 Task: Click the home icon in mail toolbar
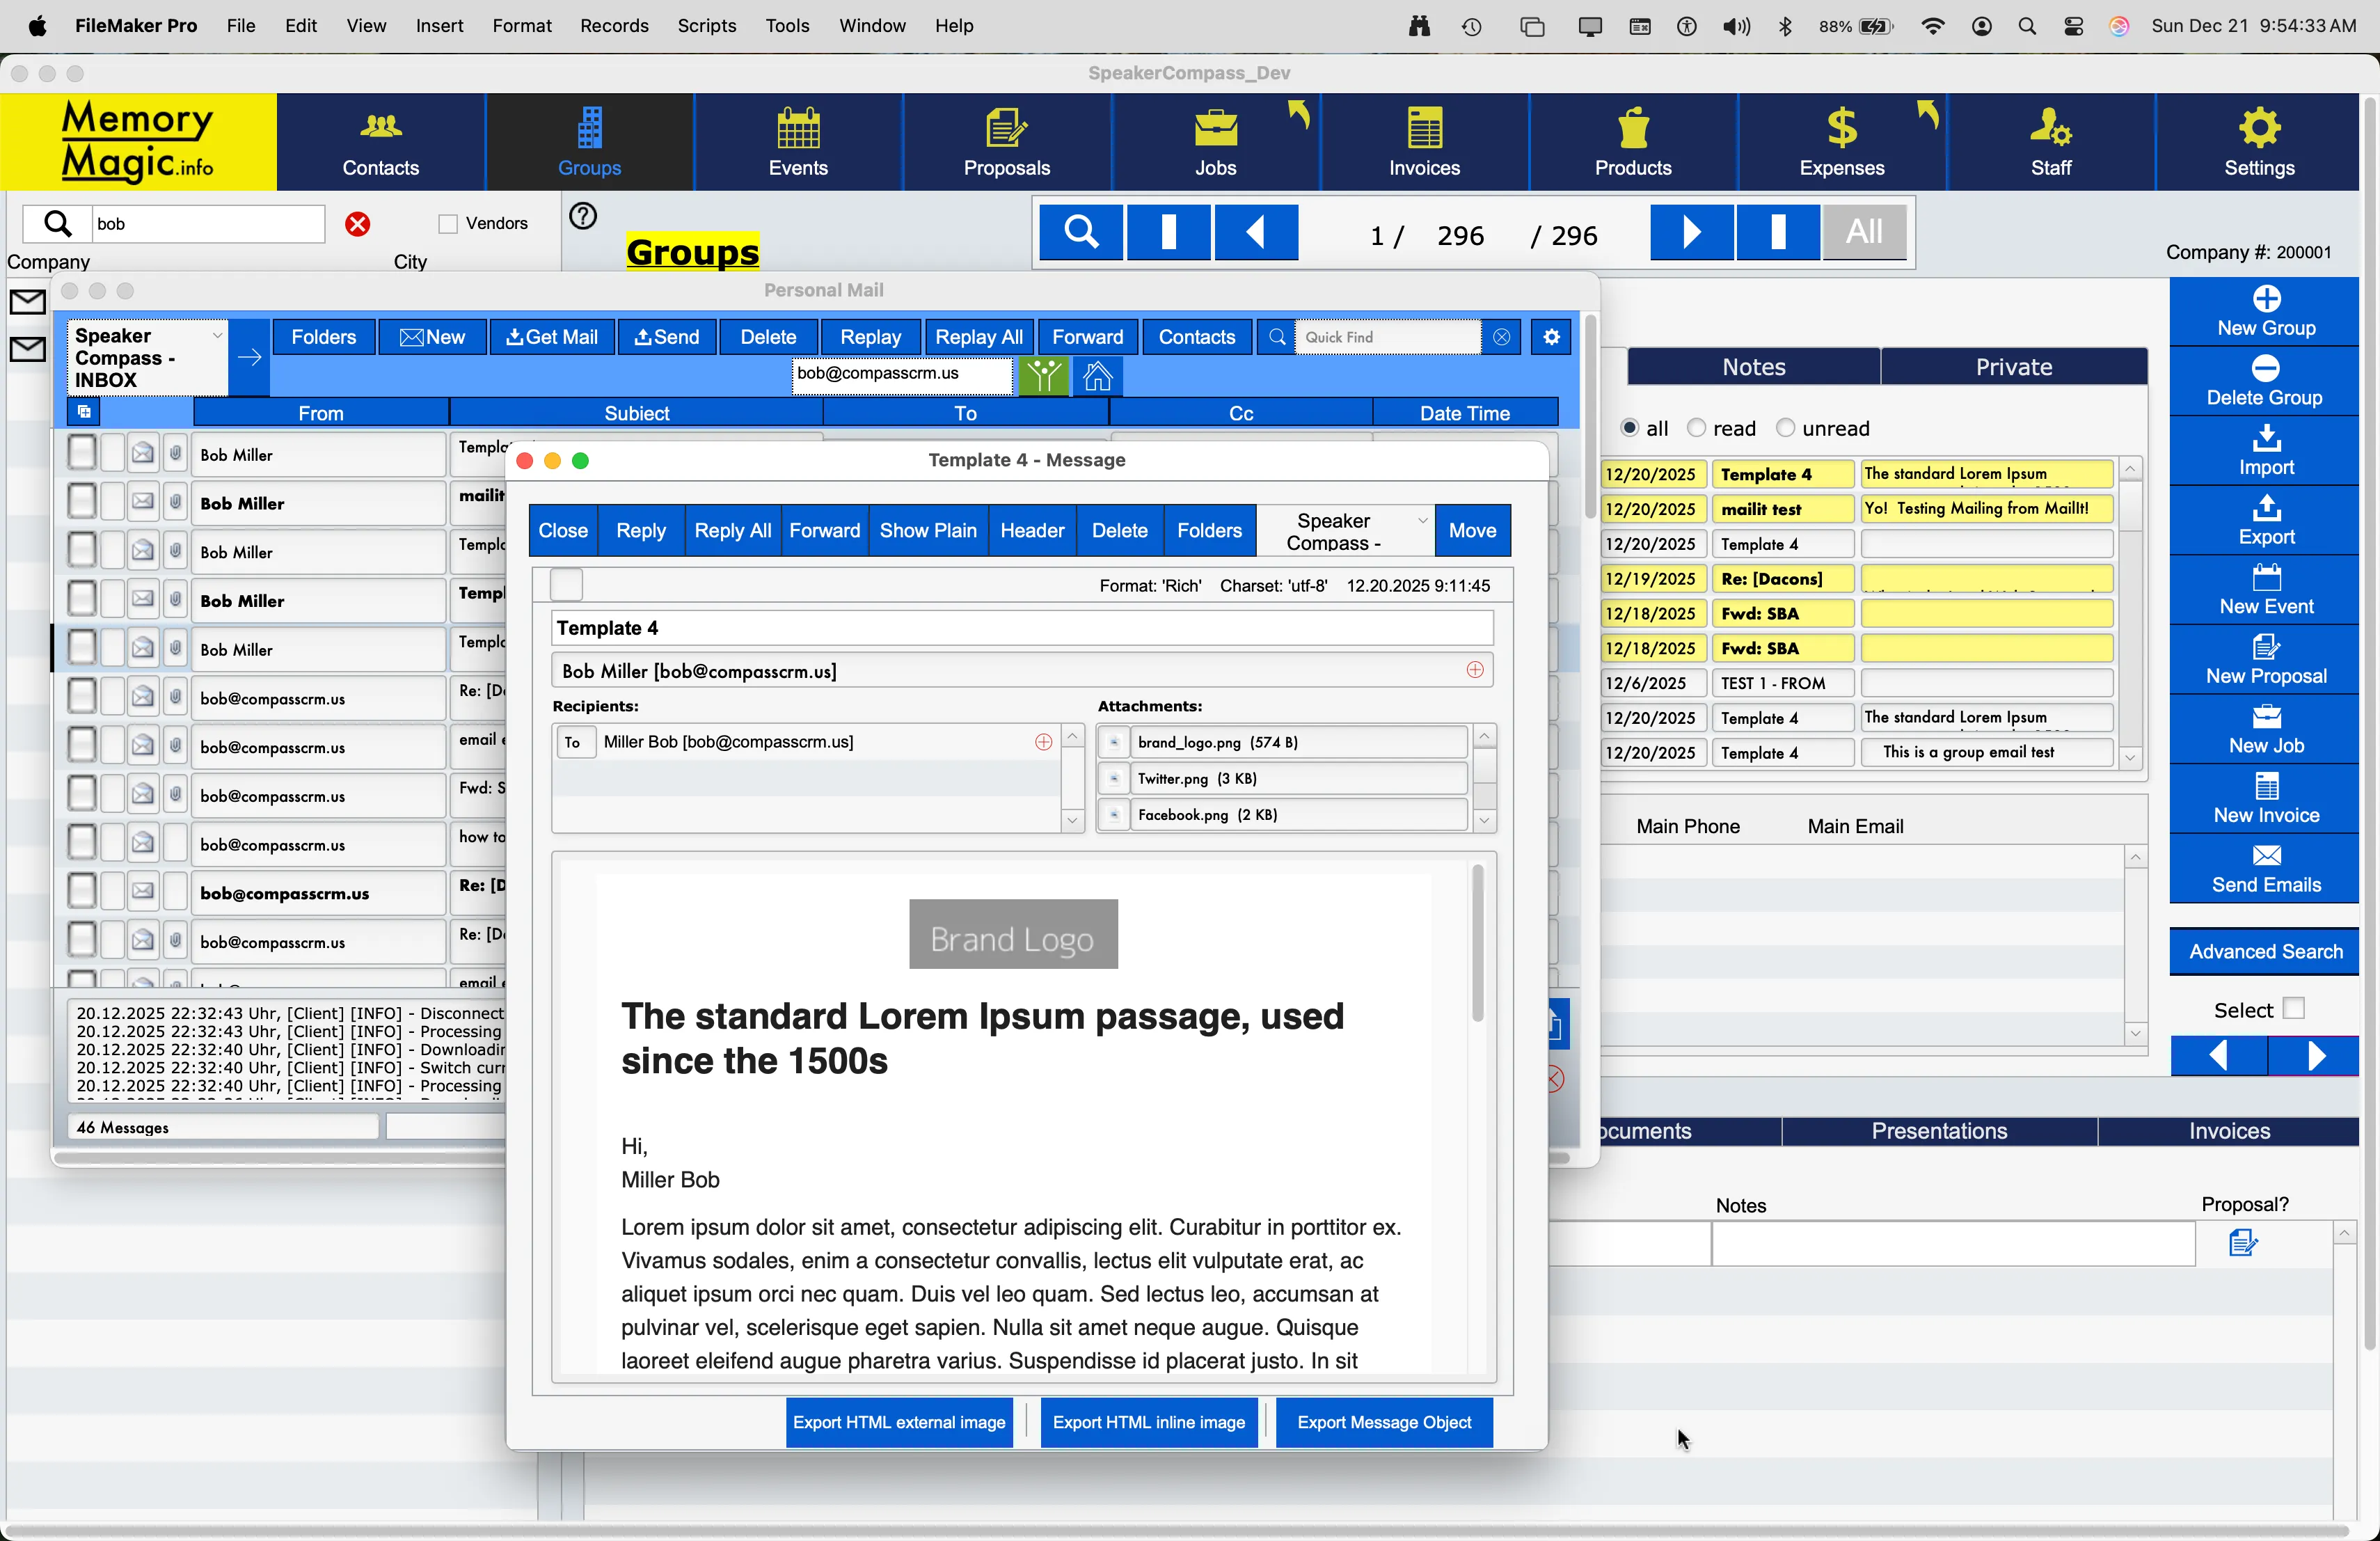click(1097, 377)
